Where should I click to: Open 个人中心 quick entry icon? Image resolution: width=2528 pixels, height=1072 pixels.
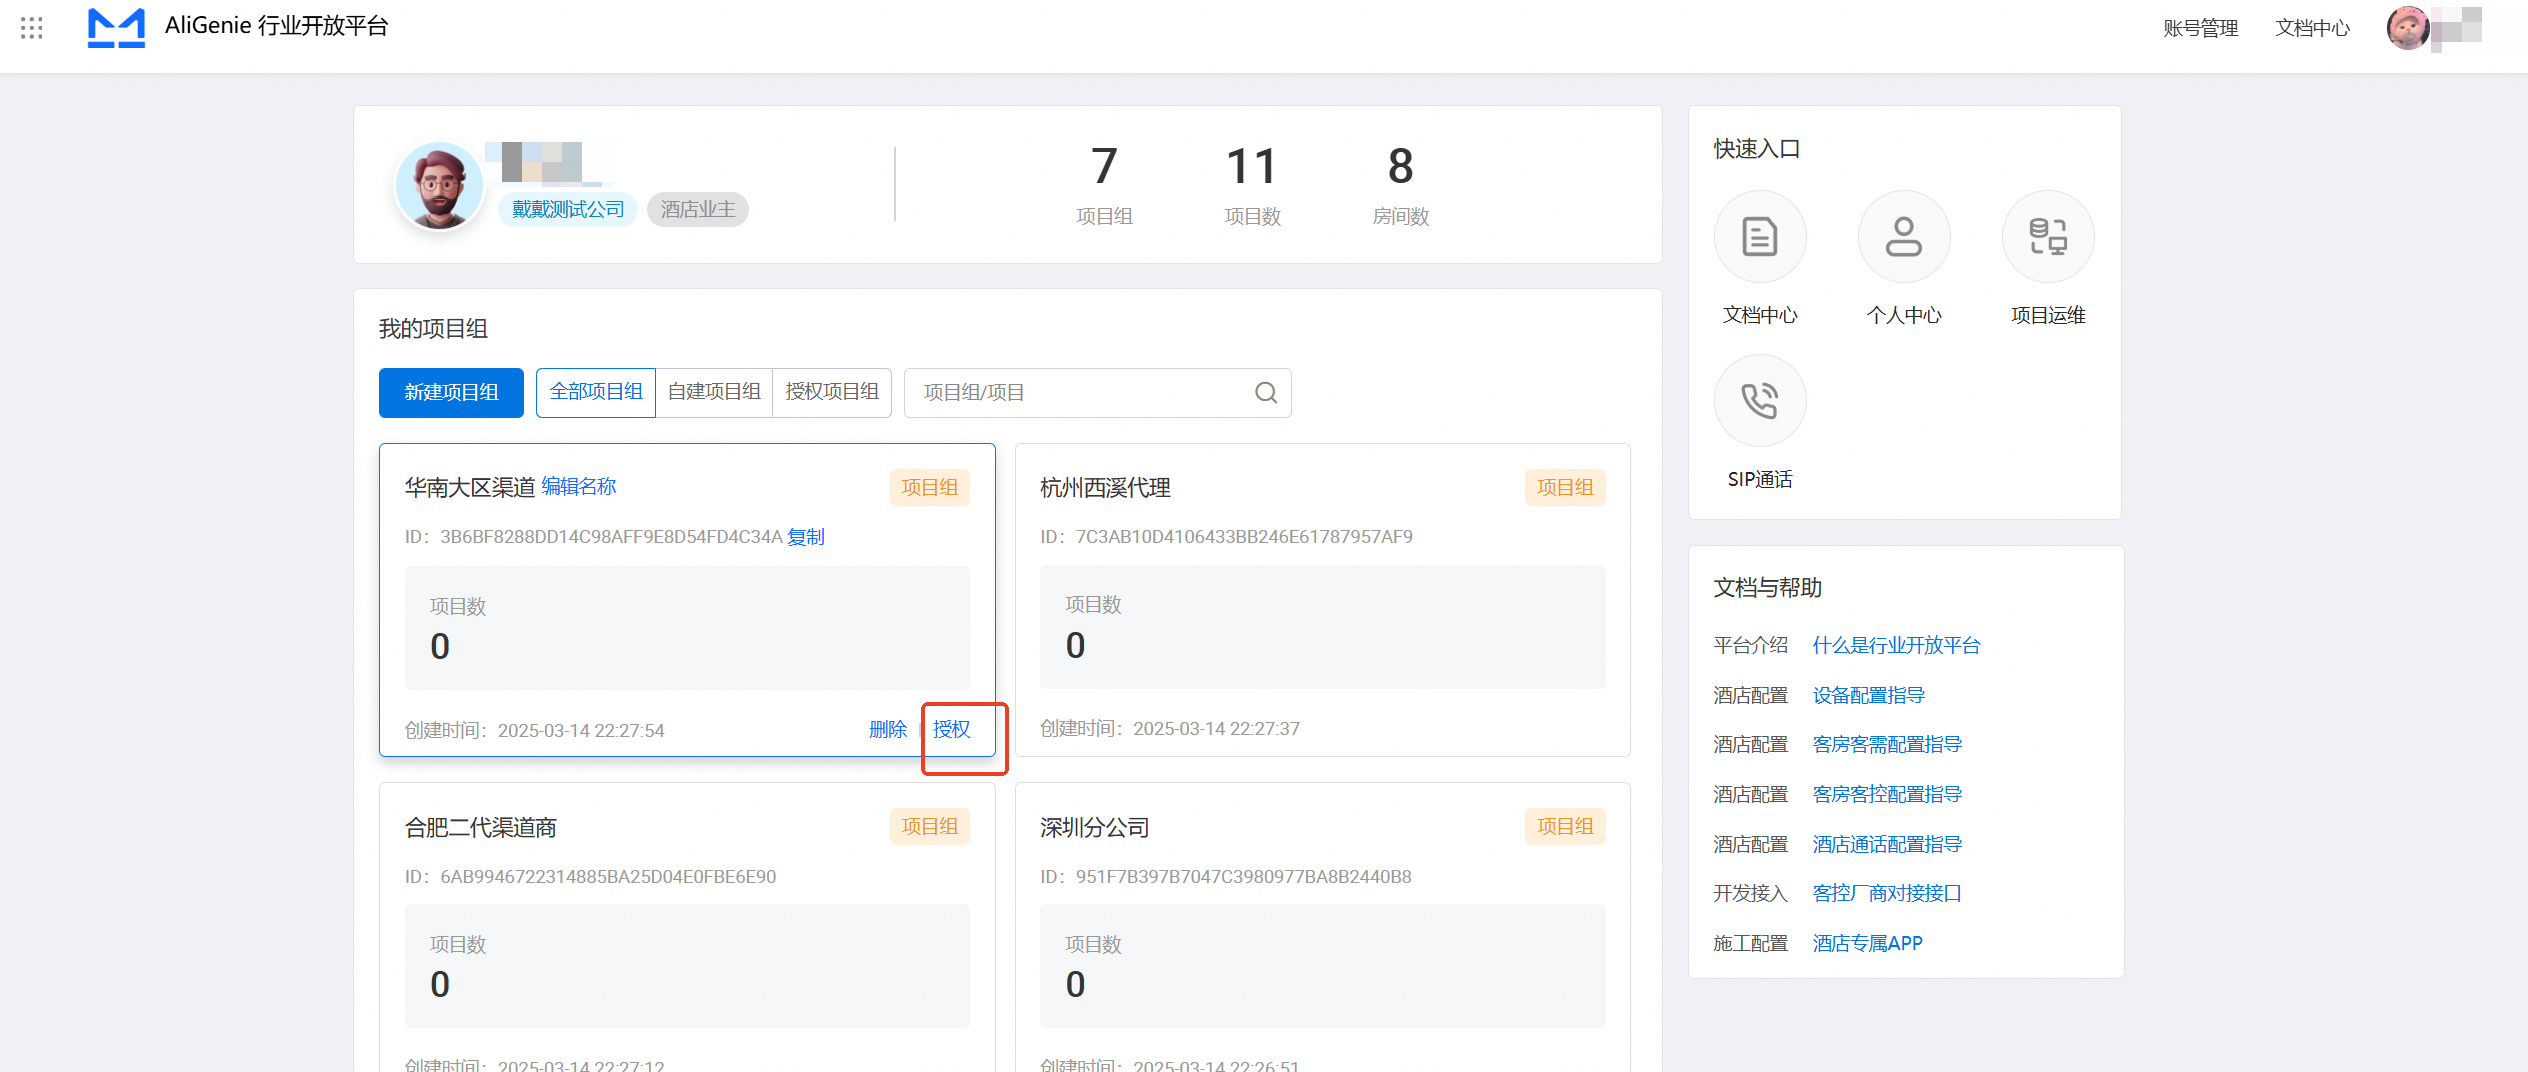[1904, 237]
